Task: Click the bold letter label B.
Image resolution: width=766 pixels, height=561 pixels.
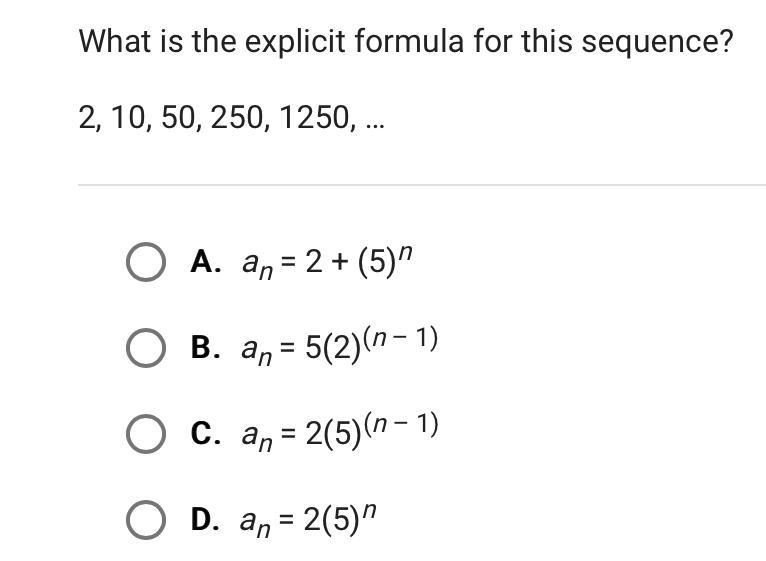Action: pos(205,347)
